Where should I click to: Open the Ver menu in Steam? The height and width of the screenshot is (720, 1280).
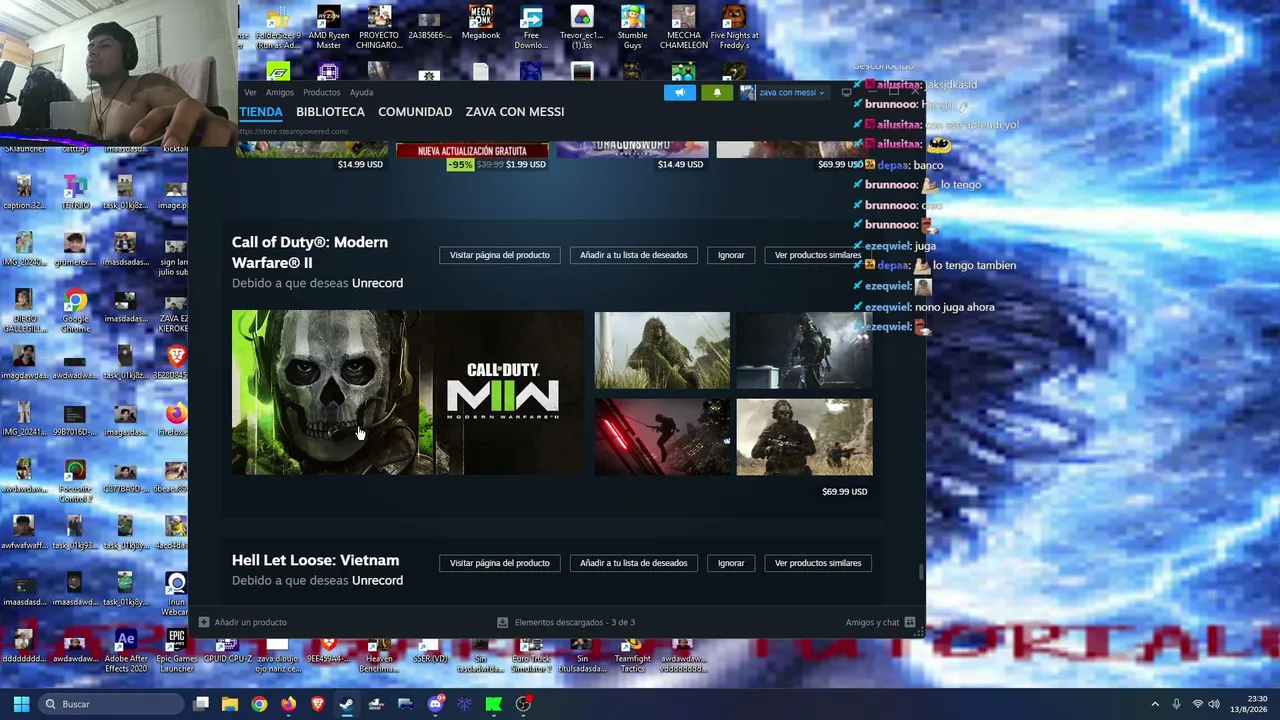[x=250, y=92]
